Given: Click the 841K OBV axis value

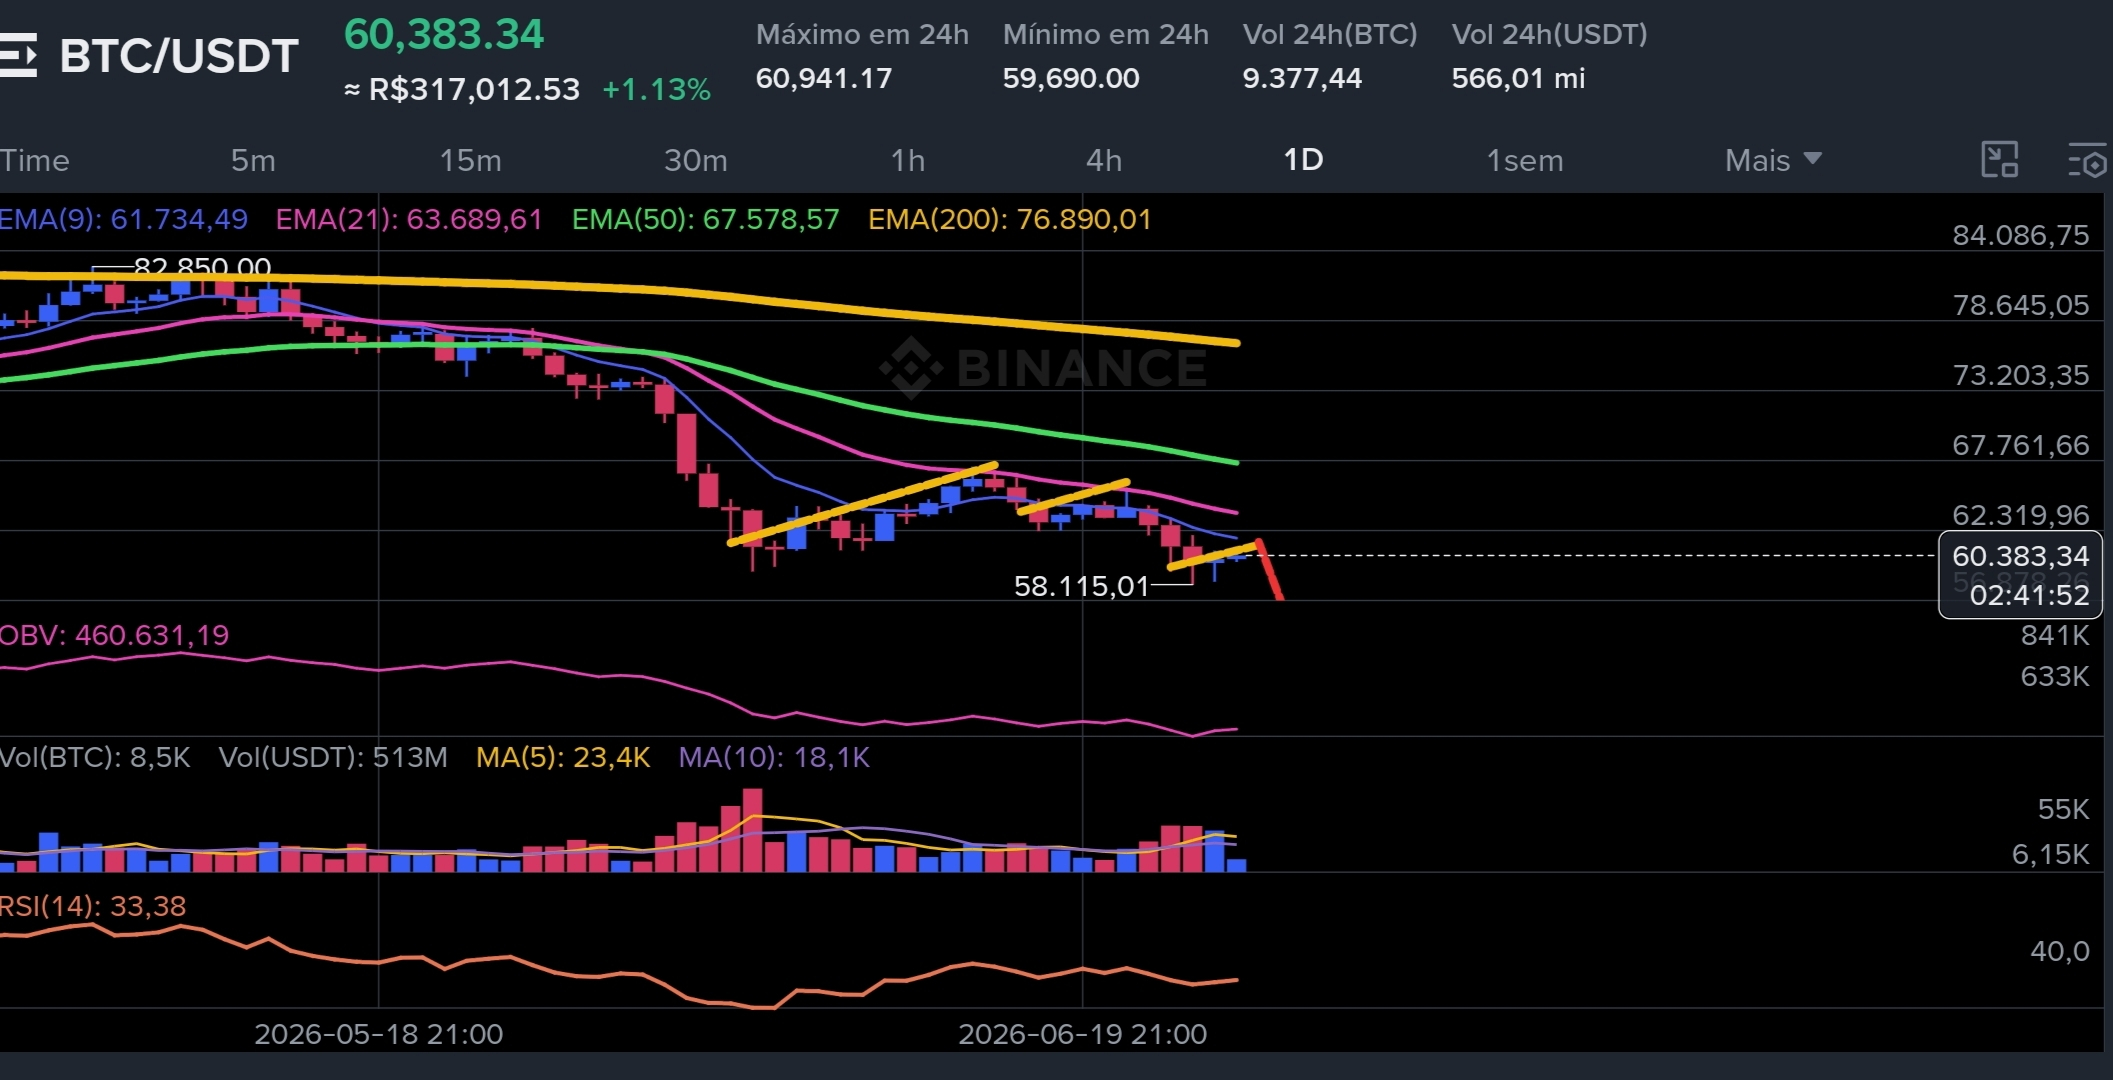Looking at the screenshot, I should [x=2054, y=635].
